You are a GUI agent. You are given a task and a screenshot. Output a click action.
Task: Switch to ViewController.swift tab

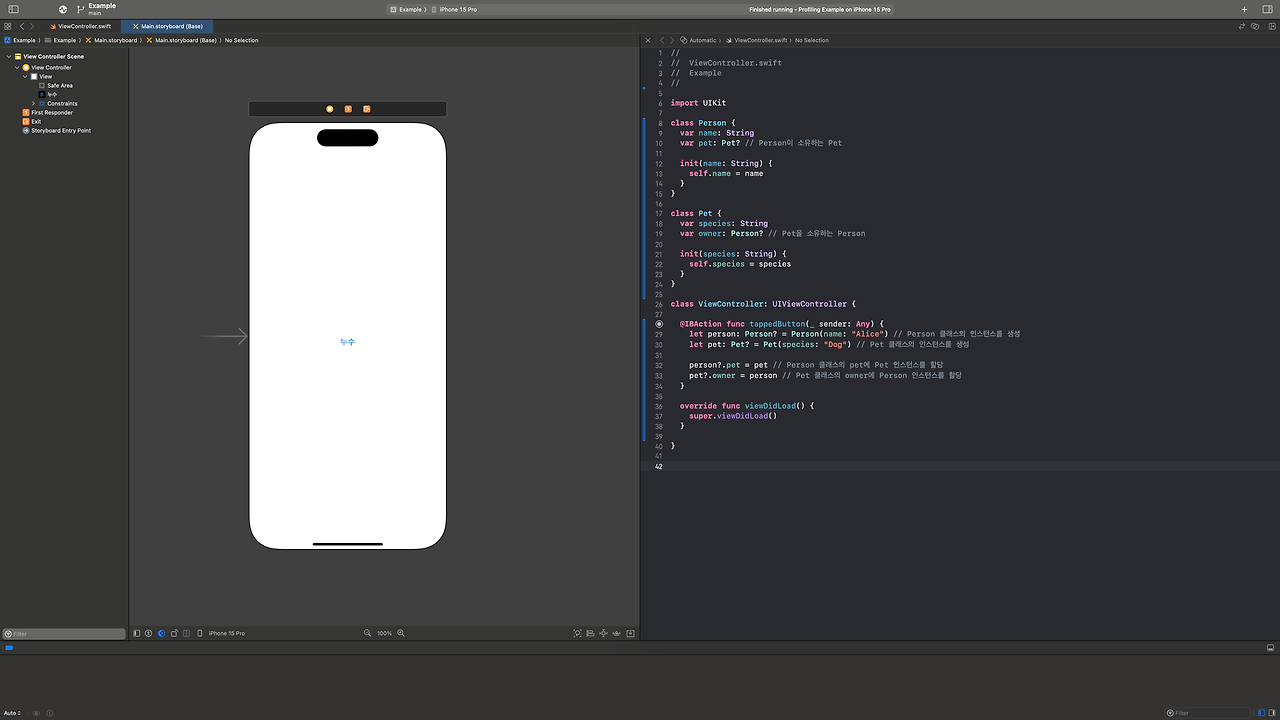(x=80, y=26)
